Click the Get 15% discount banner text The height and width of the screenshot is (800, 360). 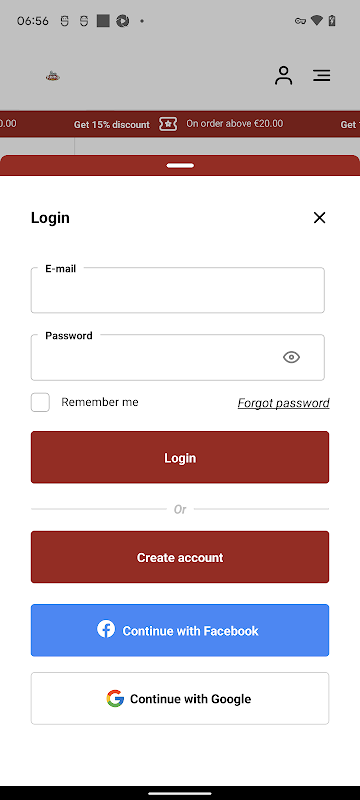click(x=112, y=124)
